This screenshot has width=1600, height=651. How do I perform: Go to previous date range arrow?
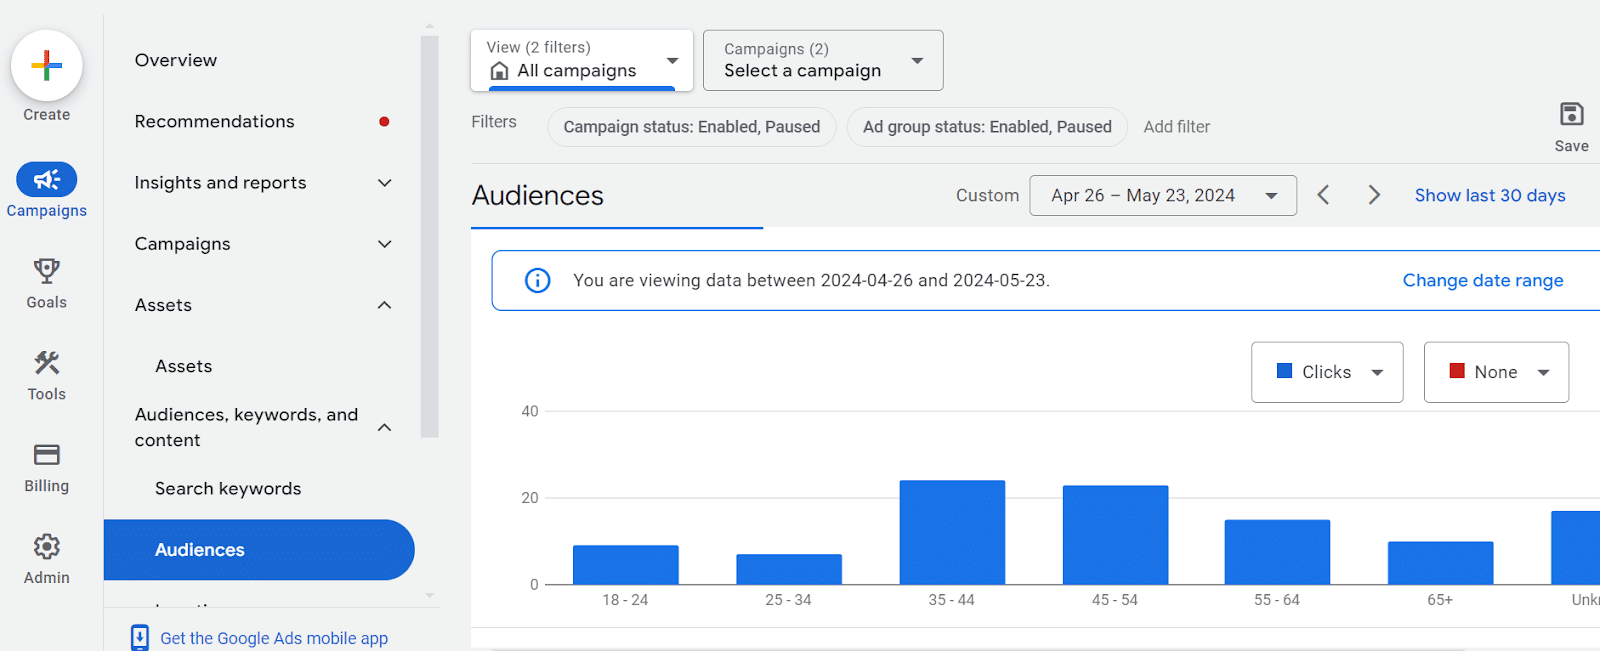click(x=1323, y=195)
